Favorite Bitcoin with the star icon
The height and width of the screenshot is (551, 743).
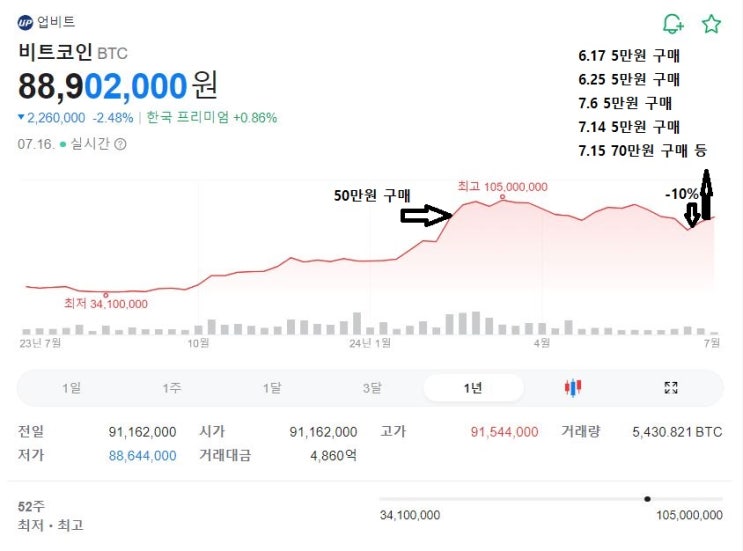711,24
